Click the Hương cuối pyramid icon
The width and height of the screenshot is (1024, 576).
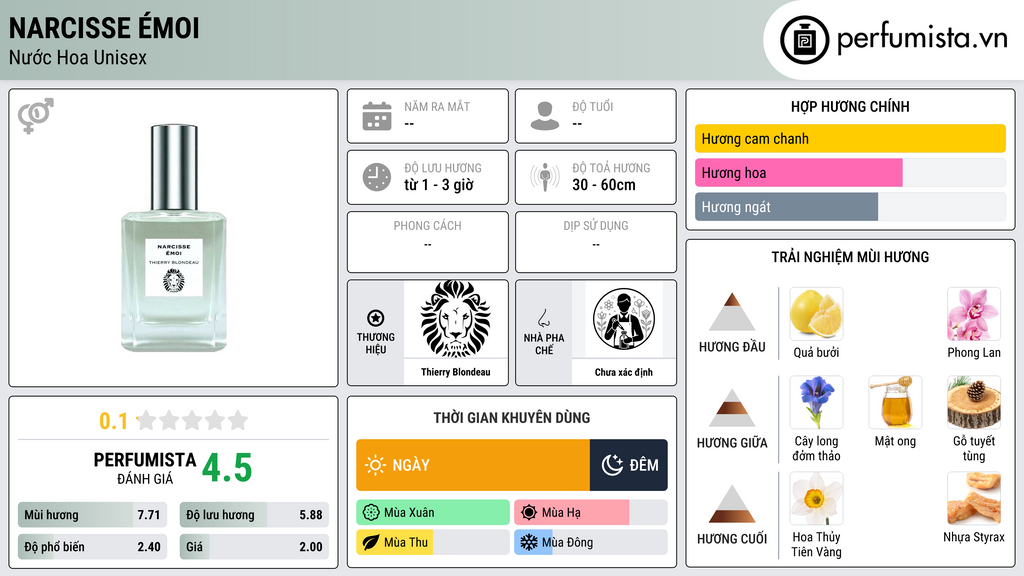click(732, 504)
